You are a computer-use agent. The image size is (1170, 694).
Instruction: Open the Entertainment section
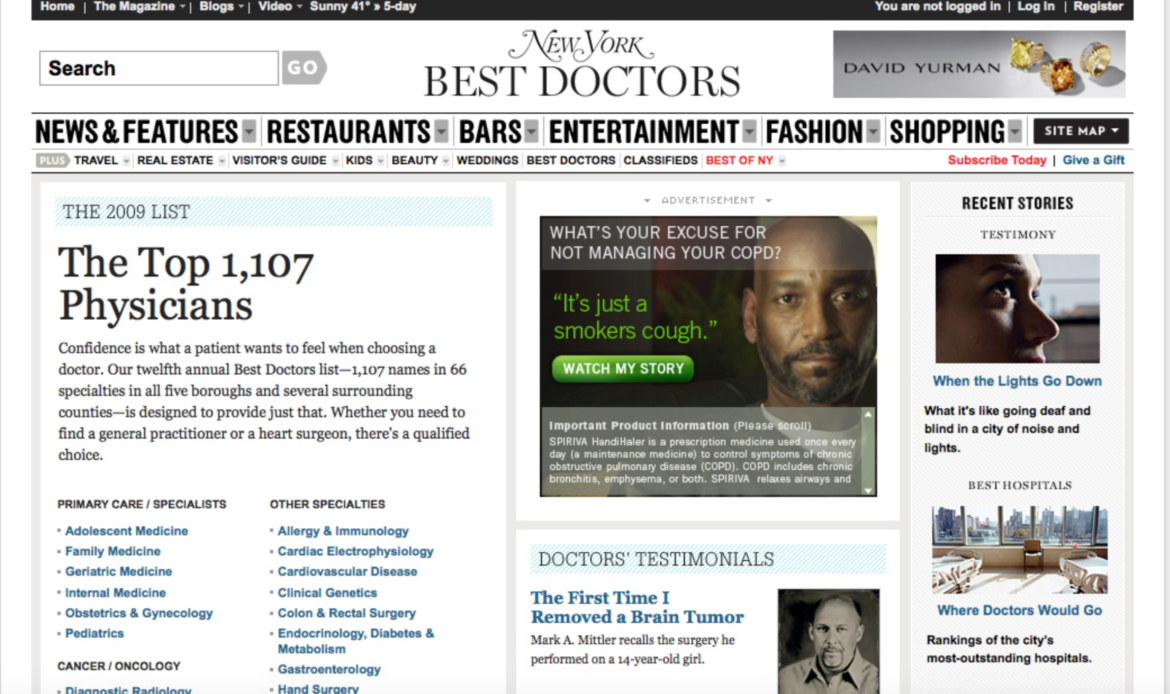click(x=644, y=132)
